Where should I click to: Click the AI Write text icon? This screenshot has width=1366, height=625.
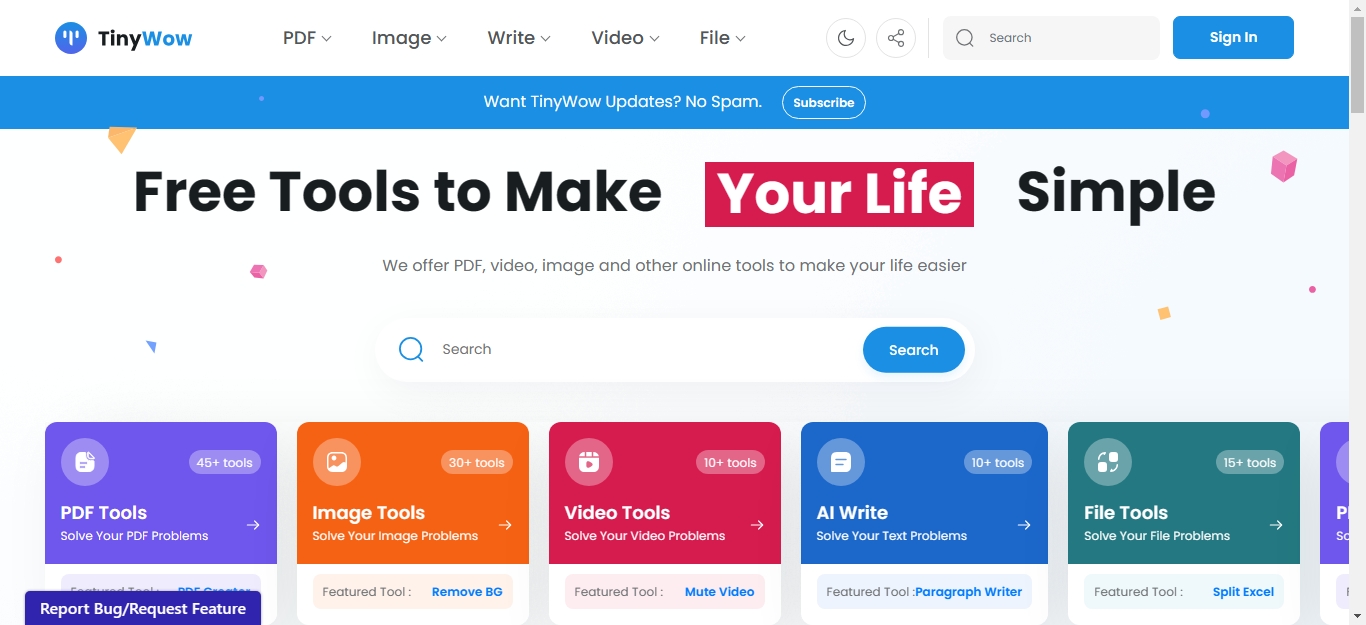click(841, 462)
